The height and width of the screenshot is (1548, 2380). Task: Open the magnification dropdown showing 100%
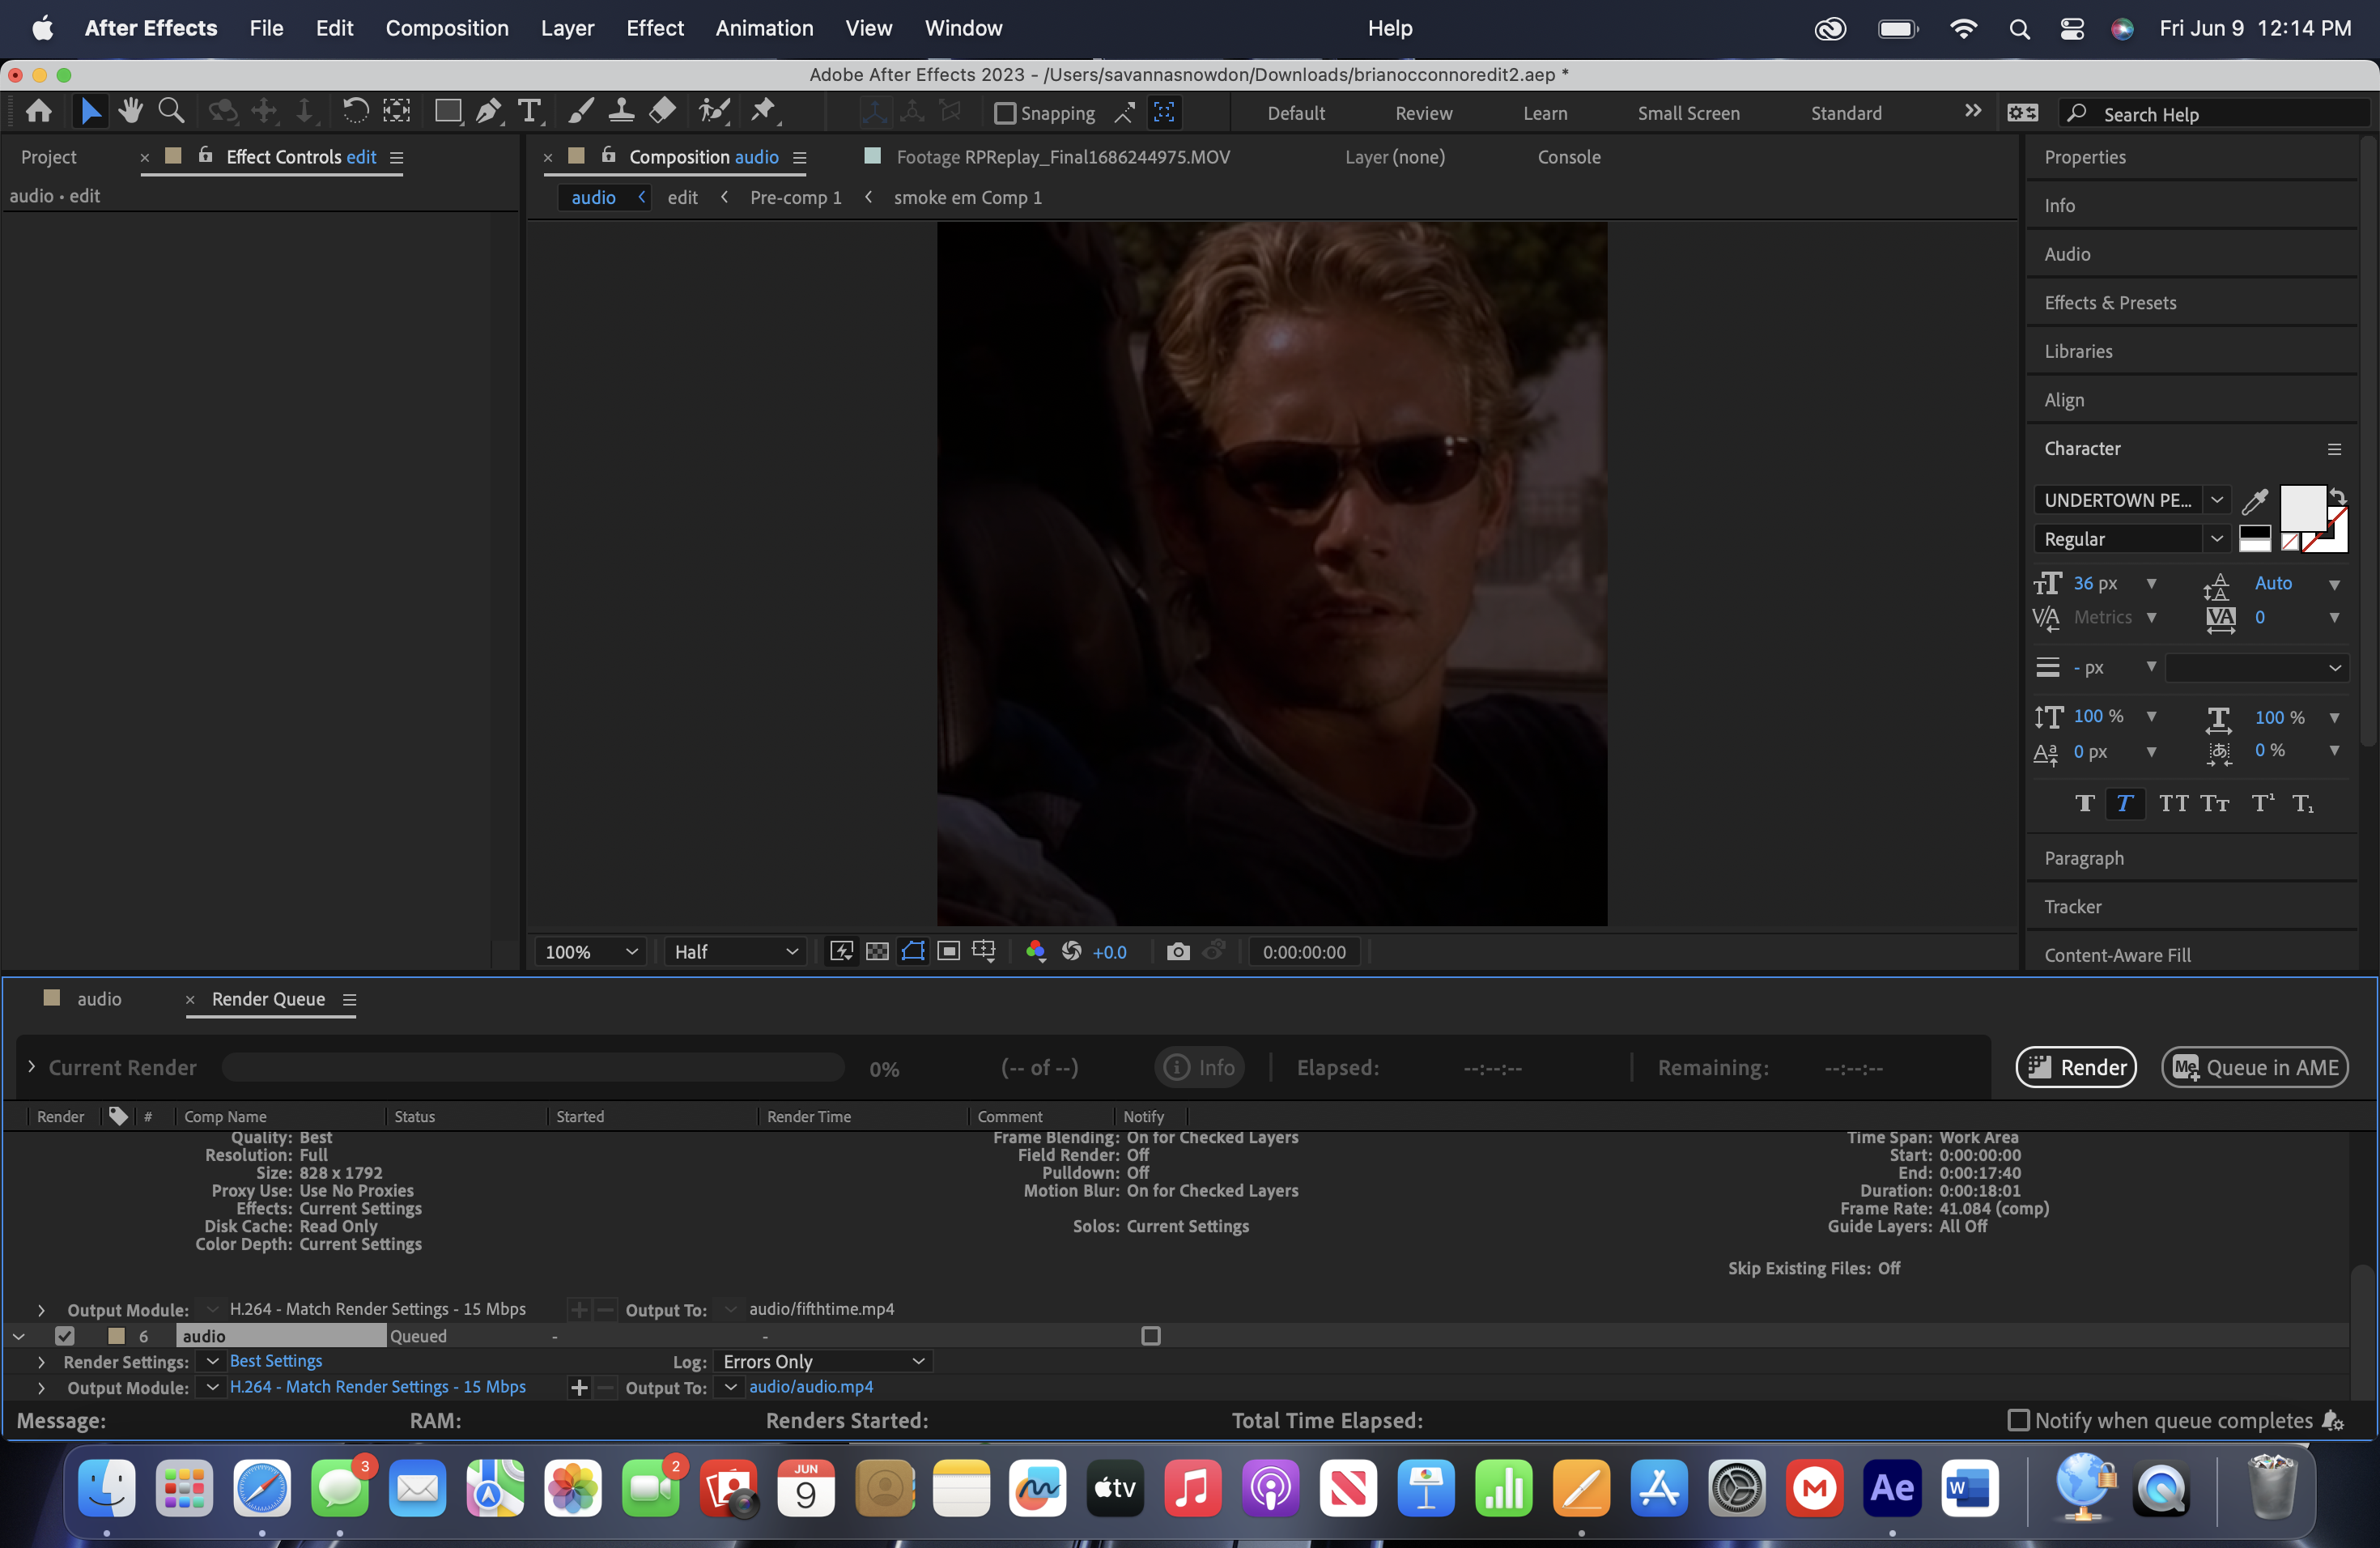[589, 951]
